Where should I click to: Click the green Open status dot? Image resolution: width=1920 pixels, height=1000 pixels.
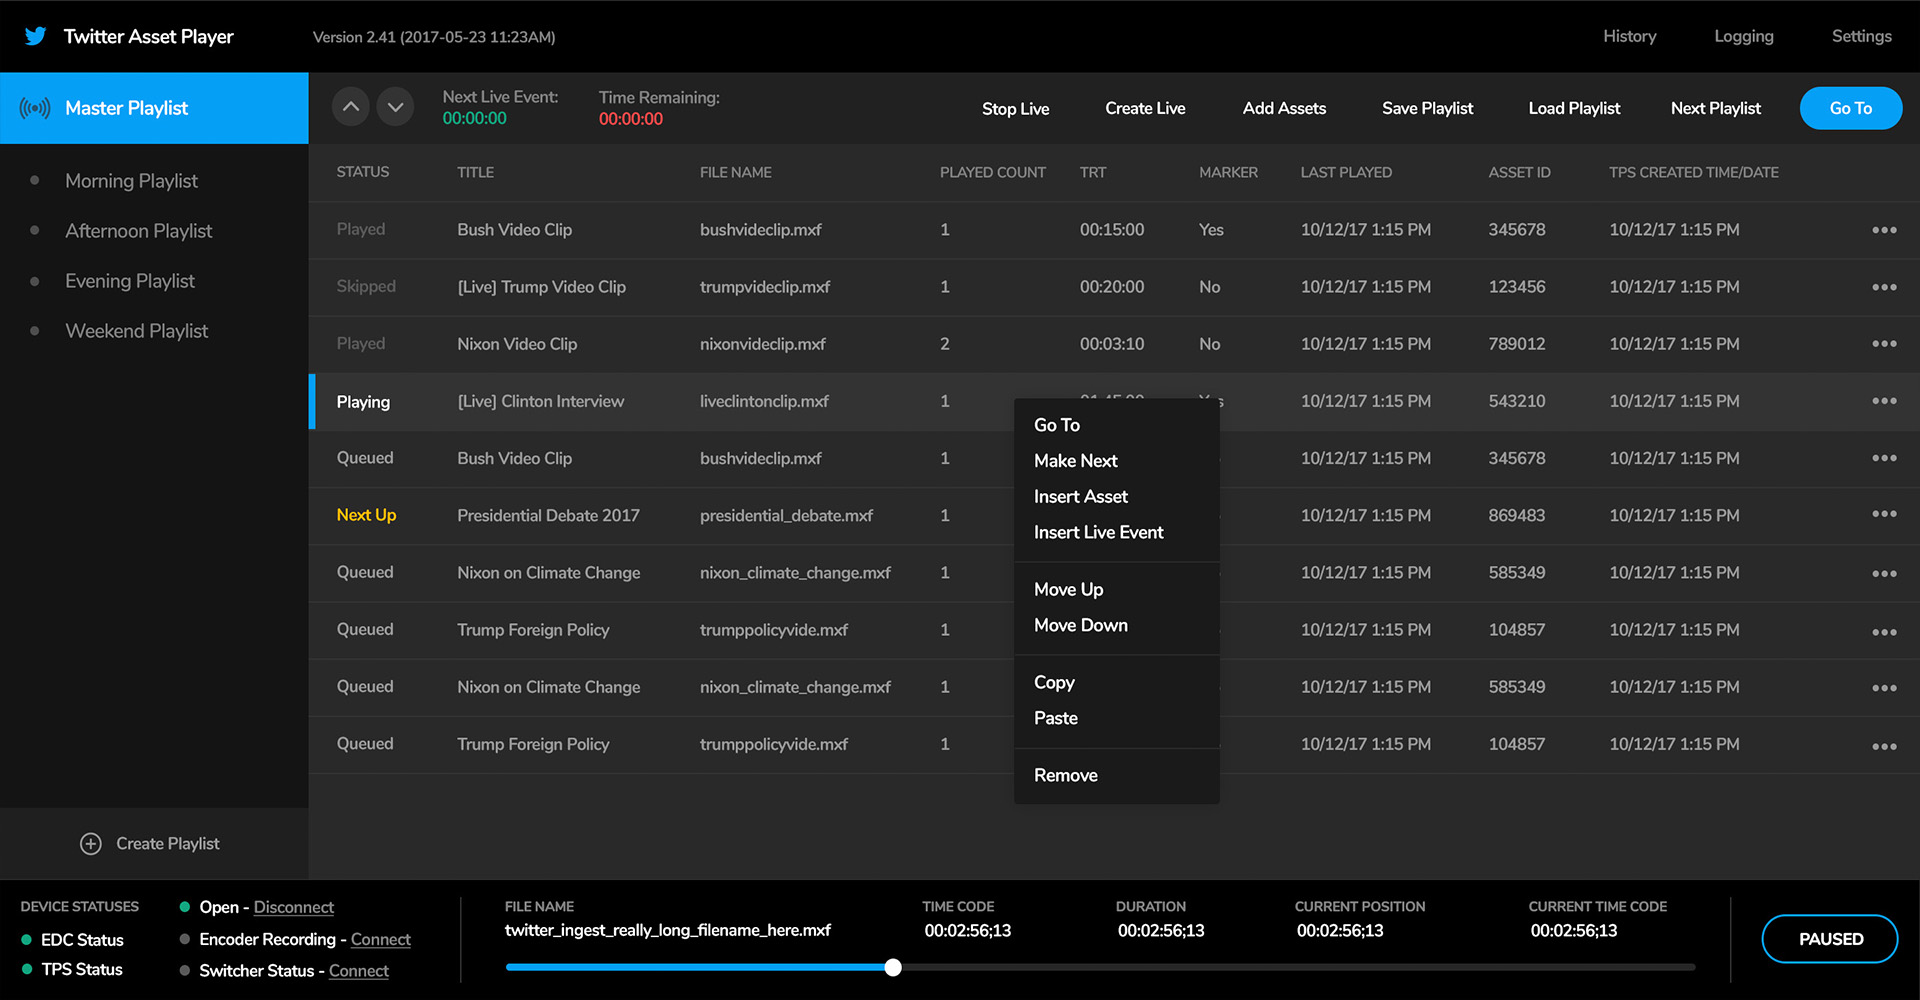[x=185, y=907]
